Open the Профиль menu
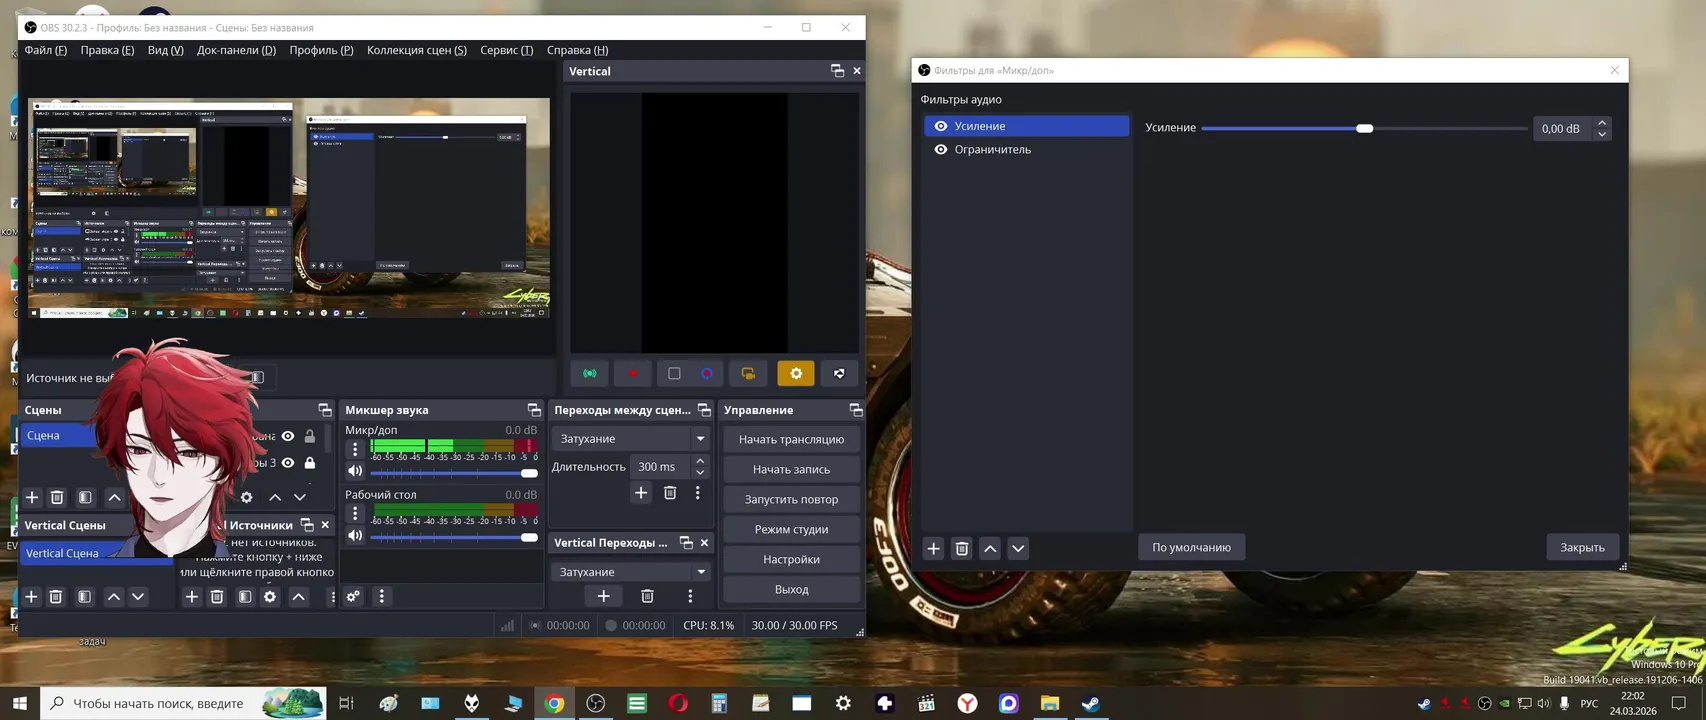 click(x=321, y=50)
